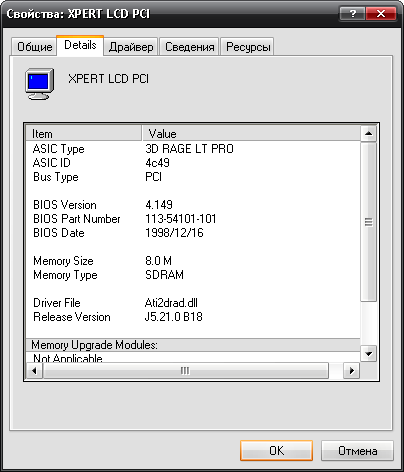This screenshot has height=472, width=404.
Task: Click the OK button
Action: [x=276, y=451]
